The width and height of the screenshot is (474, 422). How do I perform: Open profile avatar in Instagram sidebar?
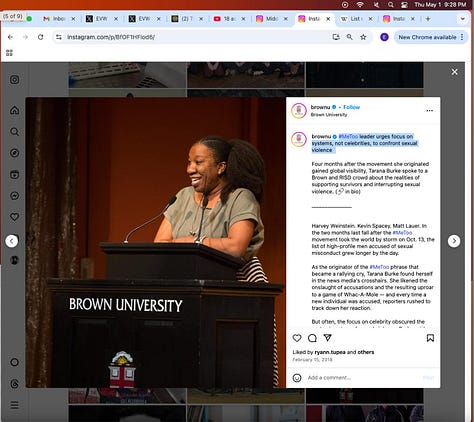(14, 260)
